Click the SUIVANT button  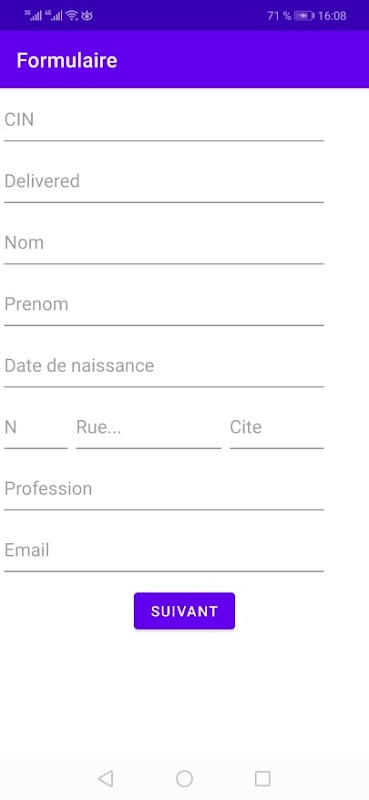[184, 611]
